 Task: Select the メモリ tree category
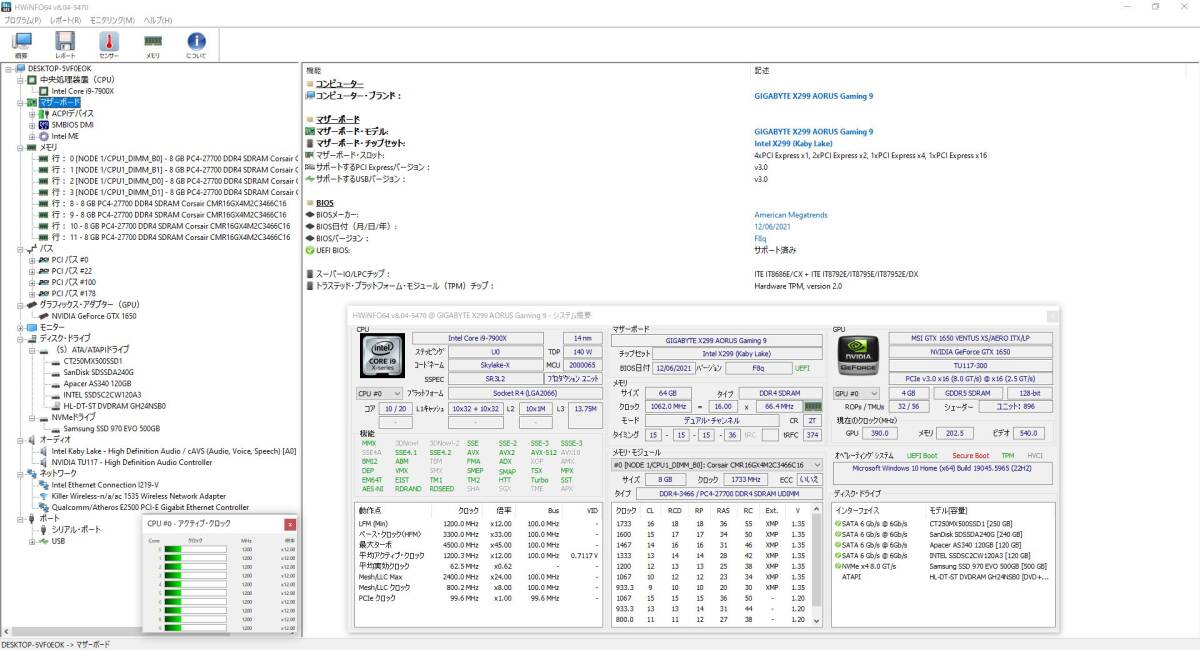coord(48,147)
